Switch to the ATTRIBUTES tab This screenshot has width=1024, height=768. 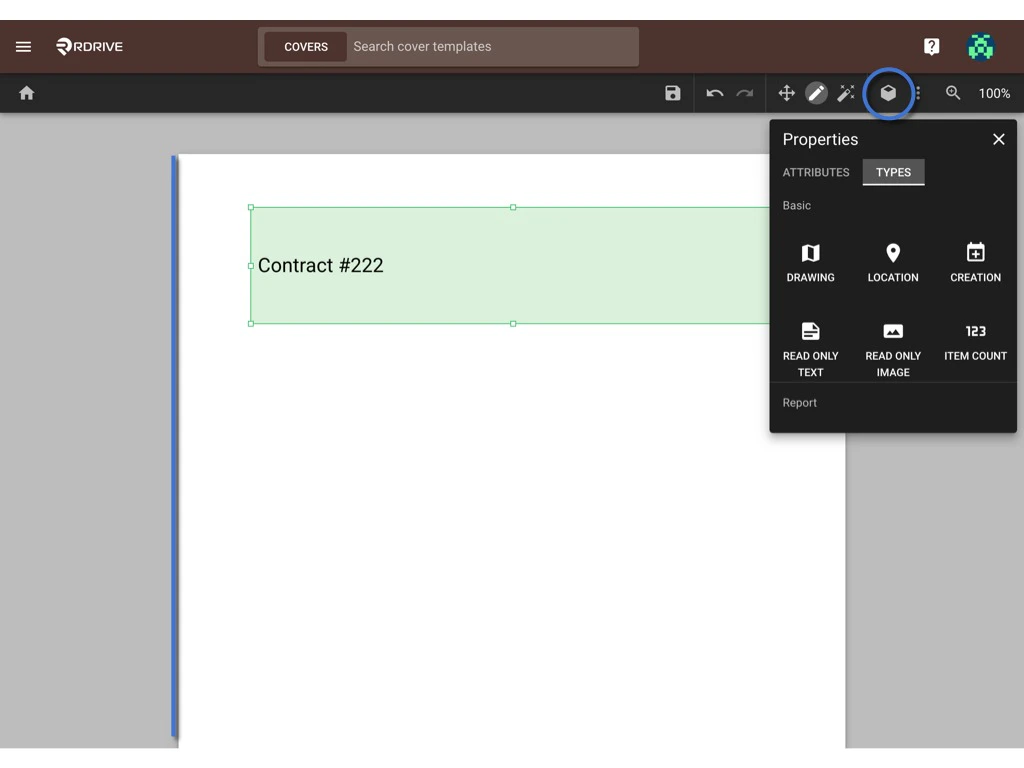[x=815, y=172]
